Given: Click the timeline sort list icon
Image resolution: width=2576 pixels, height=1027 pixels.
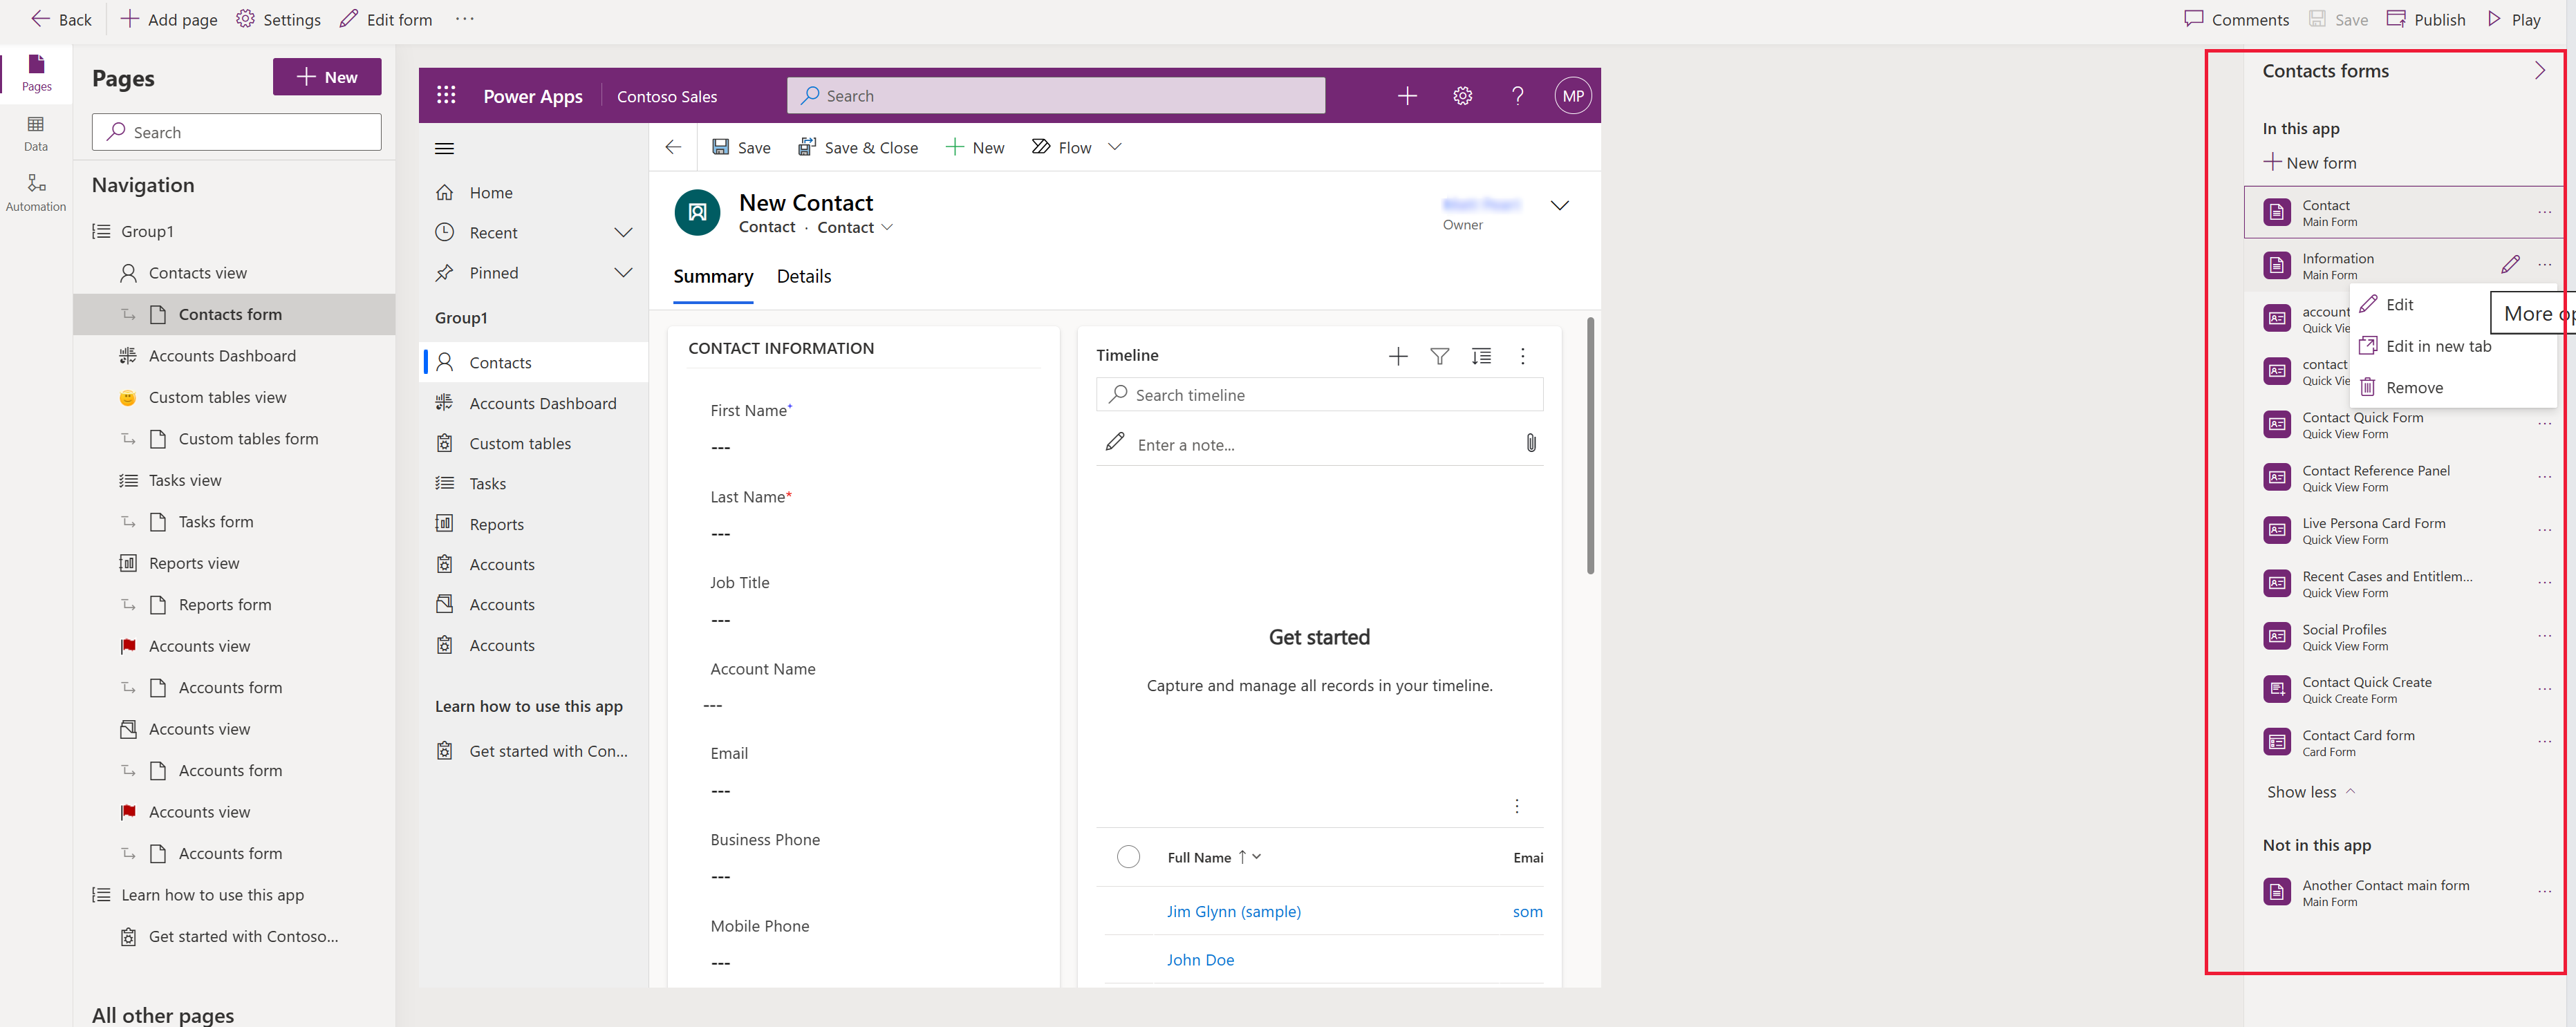Looking at the screenshot, I should point(1481,356).
